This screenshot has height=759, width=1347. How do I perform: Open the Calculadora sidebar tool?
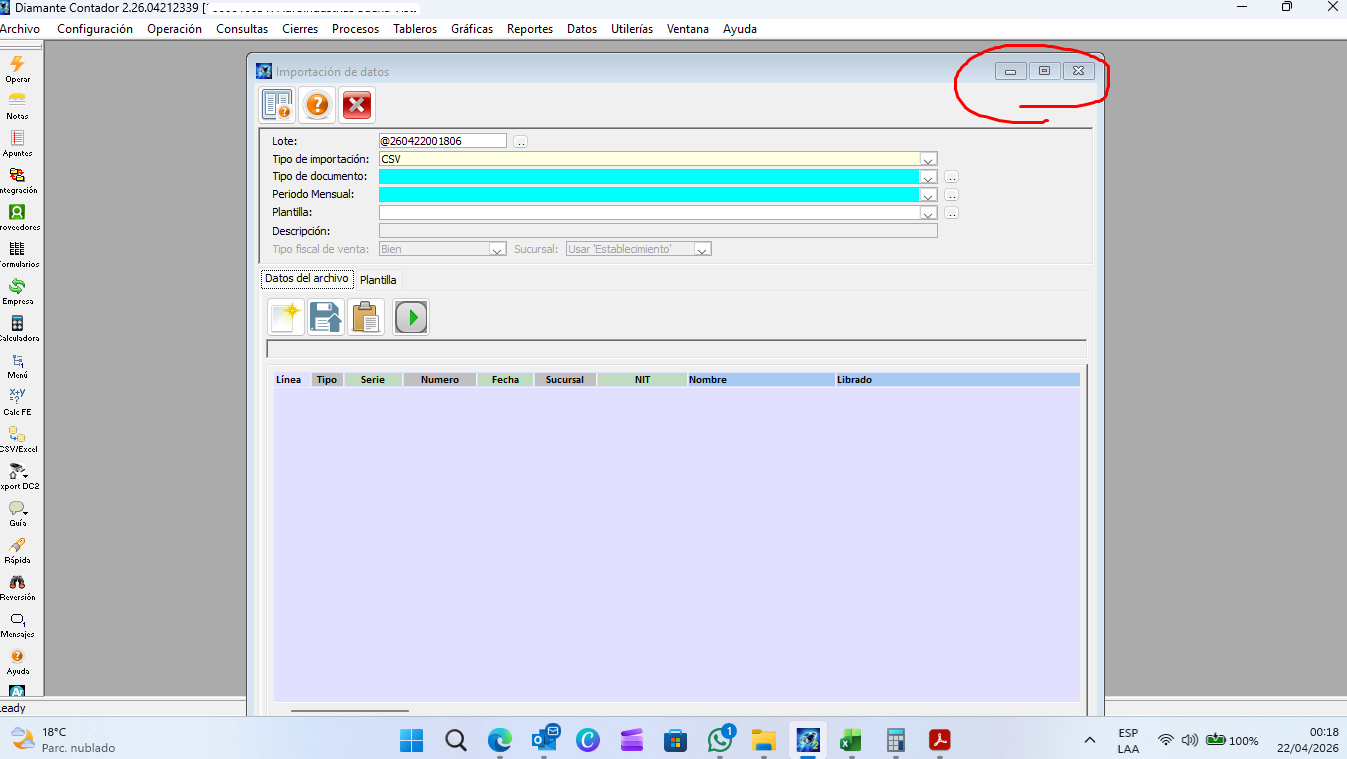click(17, 324)
